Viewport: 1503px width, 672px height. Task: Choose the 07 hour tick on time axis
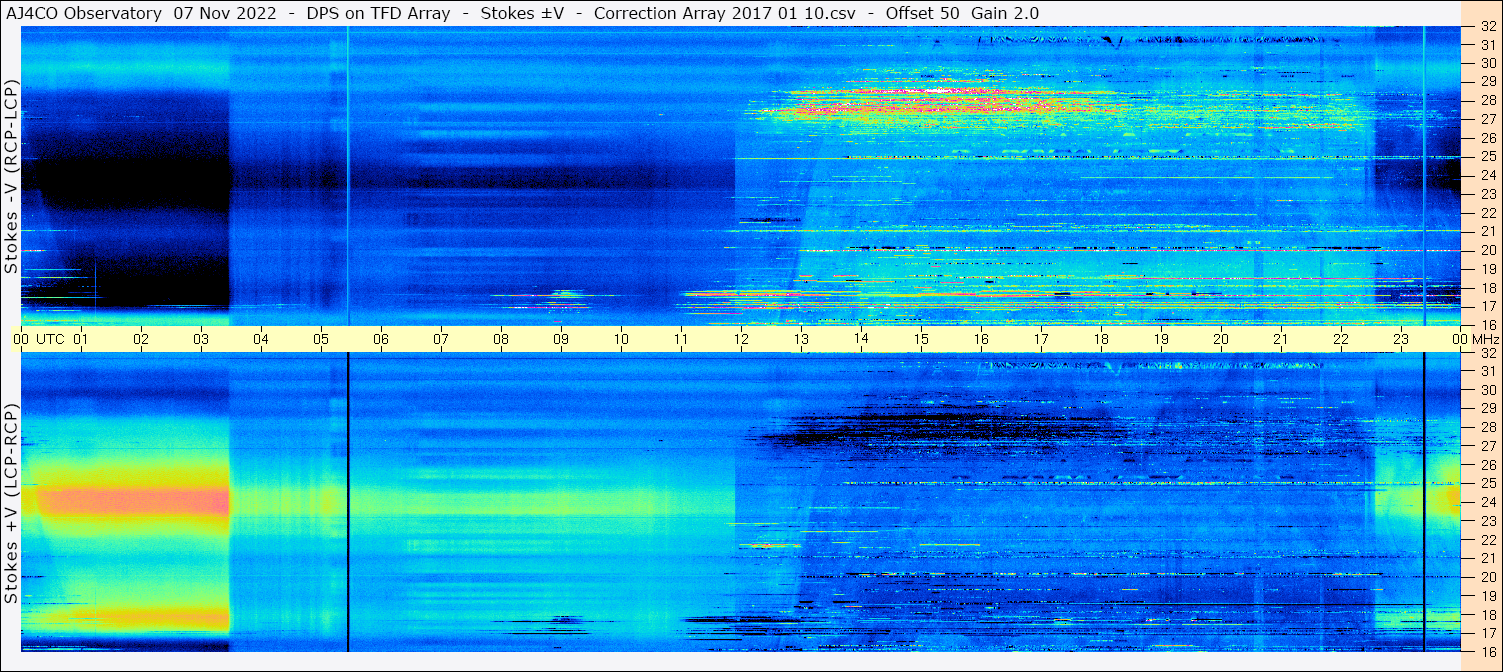click(x=441, y=339)
